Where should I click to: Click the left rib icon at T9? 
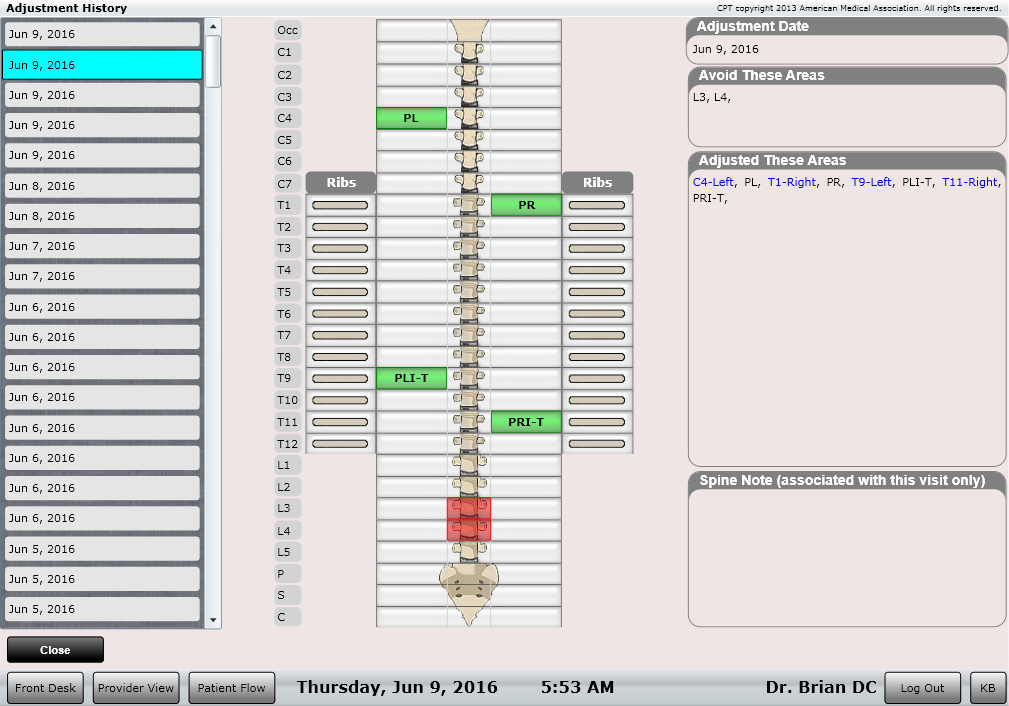click(x=340, y=378)
